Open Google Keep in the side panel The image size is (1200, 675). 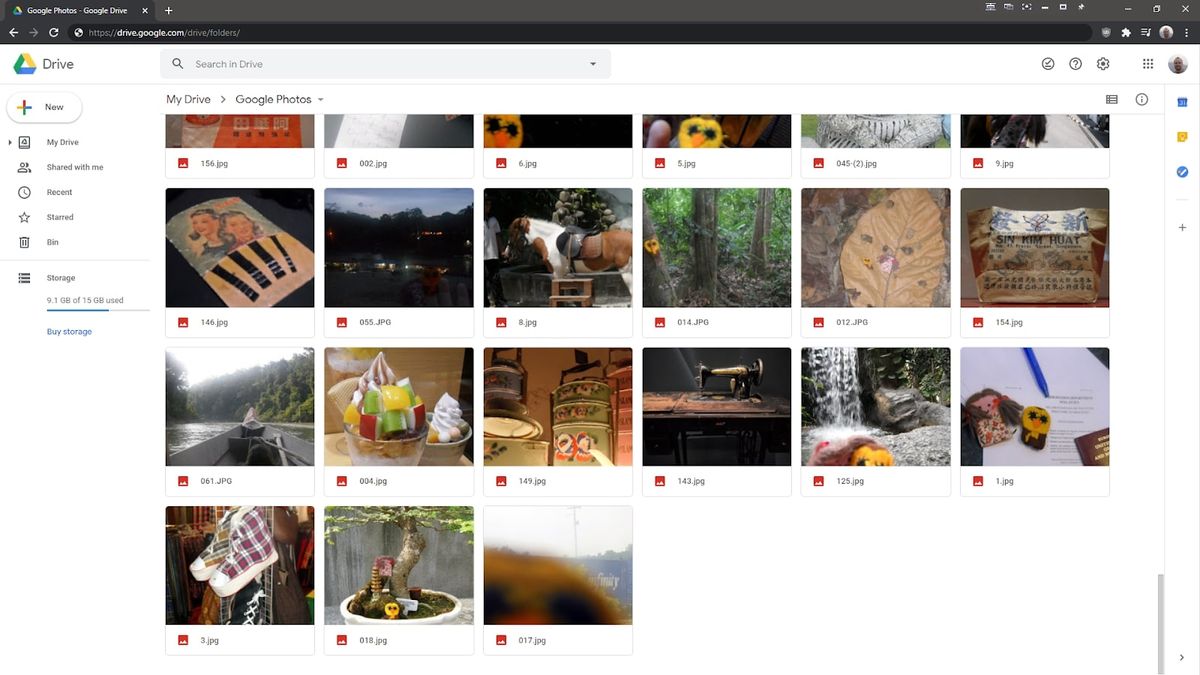(1182, 136)
